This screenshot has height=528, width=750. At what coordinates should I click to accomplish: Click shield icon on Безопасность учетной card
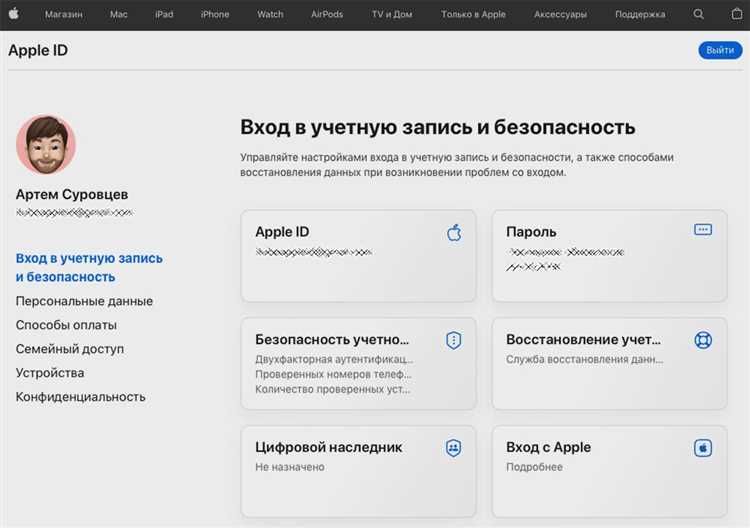point(453,340)
